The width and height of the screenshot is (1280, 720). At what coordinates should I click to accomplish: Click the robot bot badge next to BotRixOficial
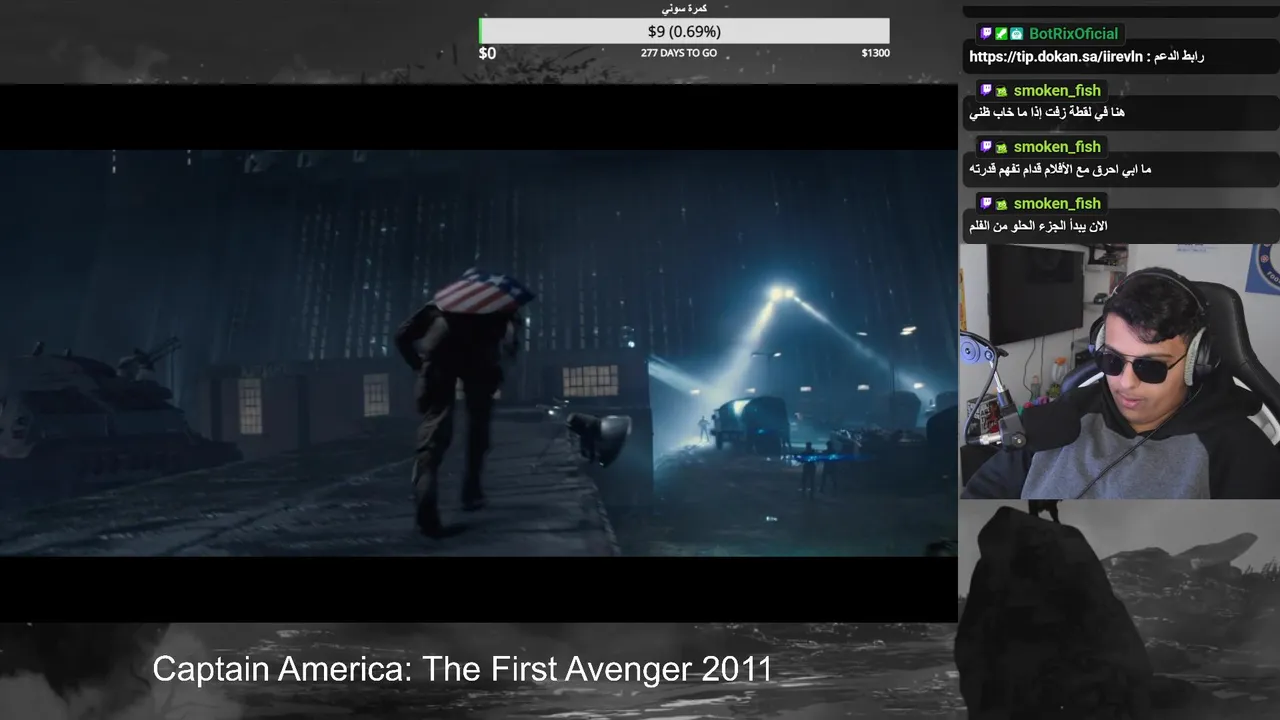[x=1016, y=34]
